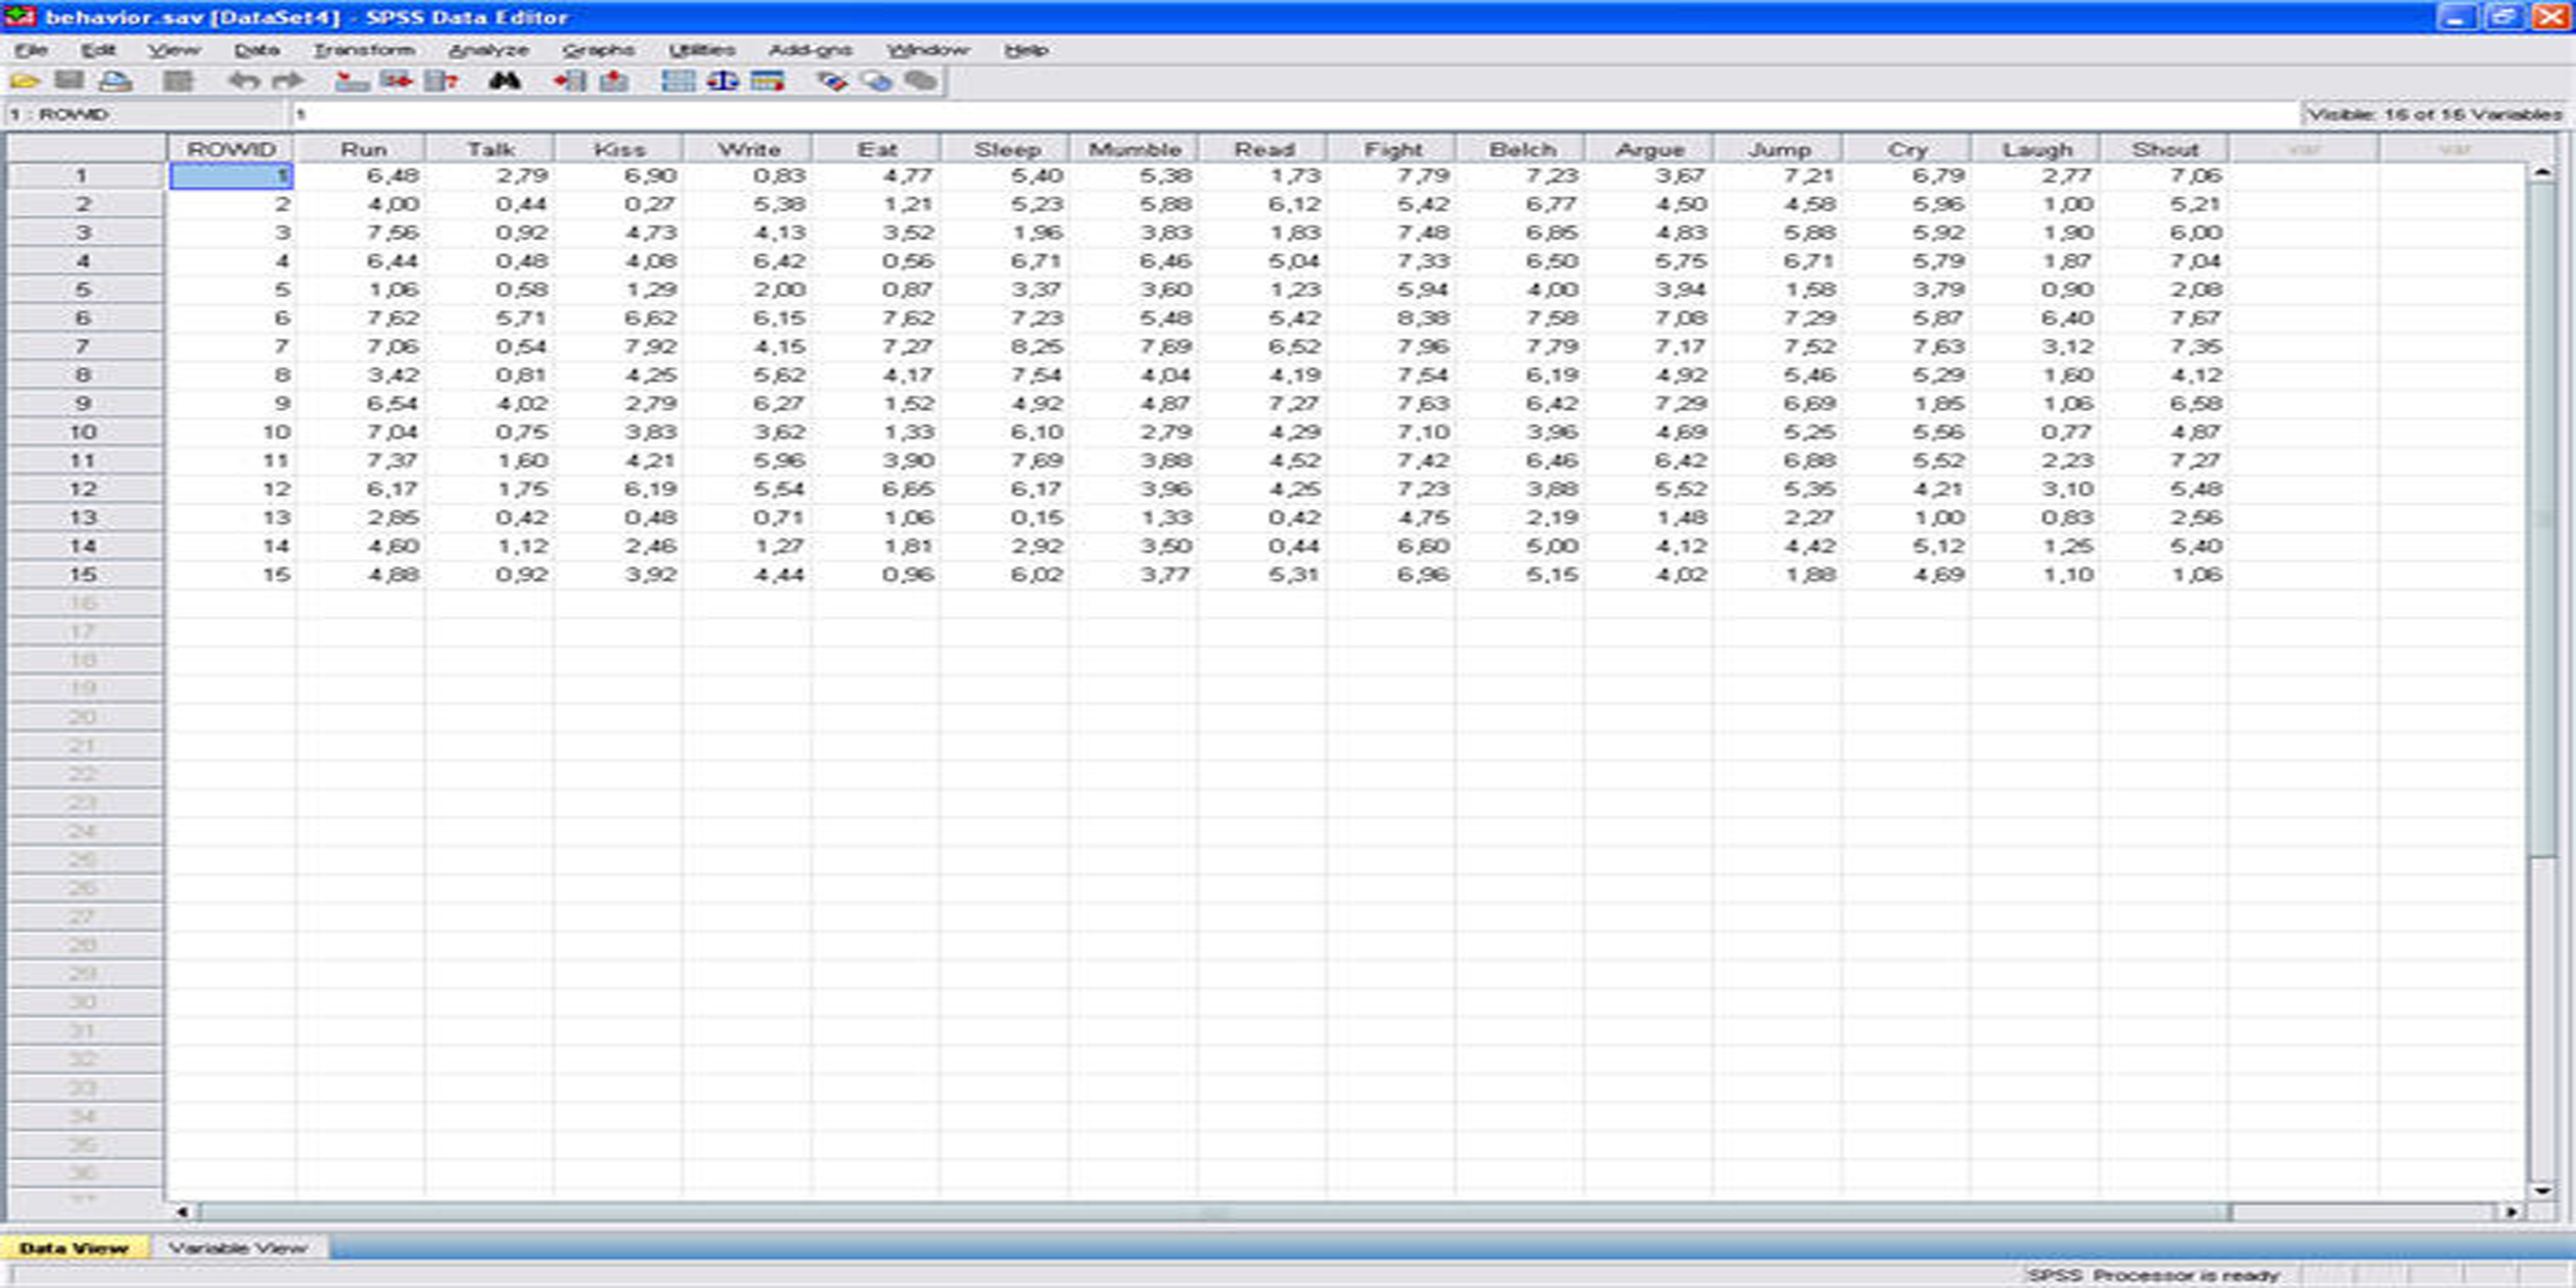Click the Split File icon

point(678,82)
